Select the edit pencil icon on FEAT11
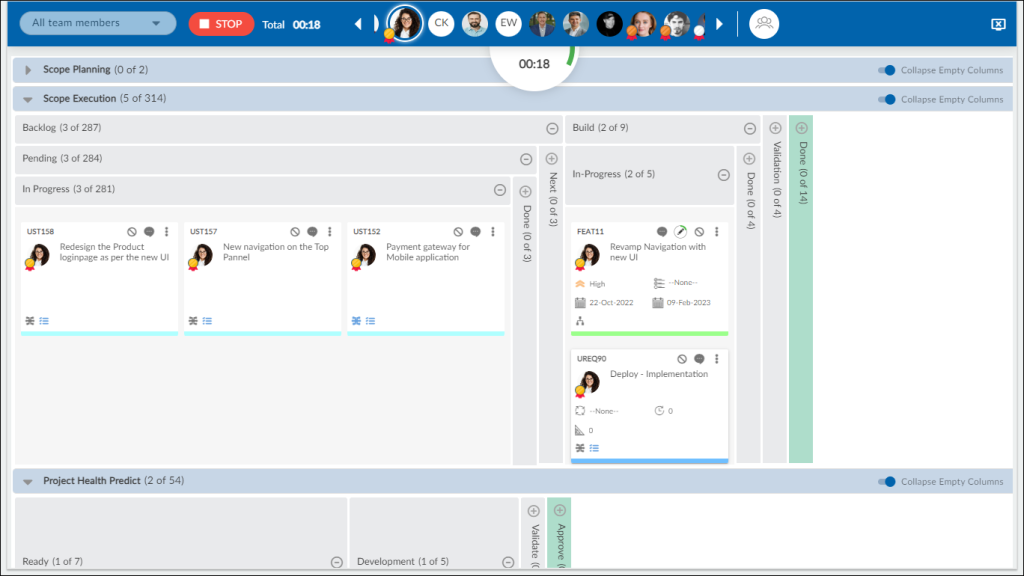 click(680, 231)
